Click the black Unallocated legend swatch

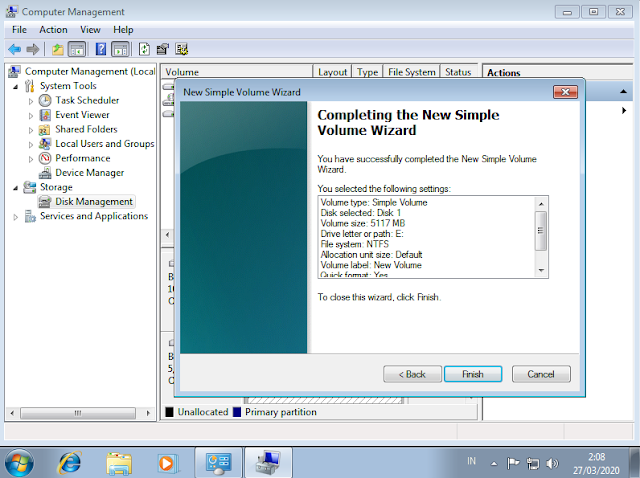[x=169, y=412]
